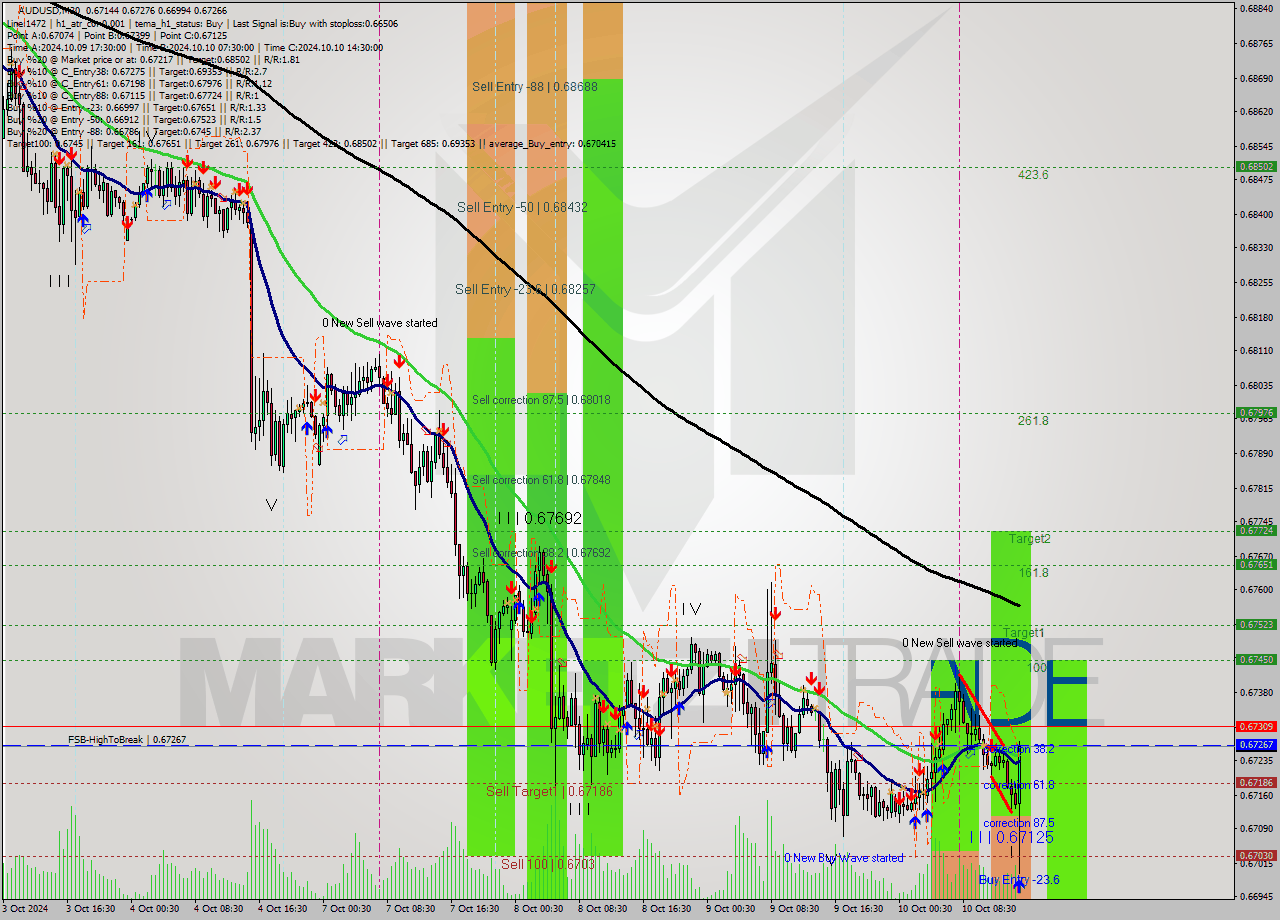Click the green 0.67976 price tag
This screenshot has width=1280, height=920.
[1256, 412]
